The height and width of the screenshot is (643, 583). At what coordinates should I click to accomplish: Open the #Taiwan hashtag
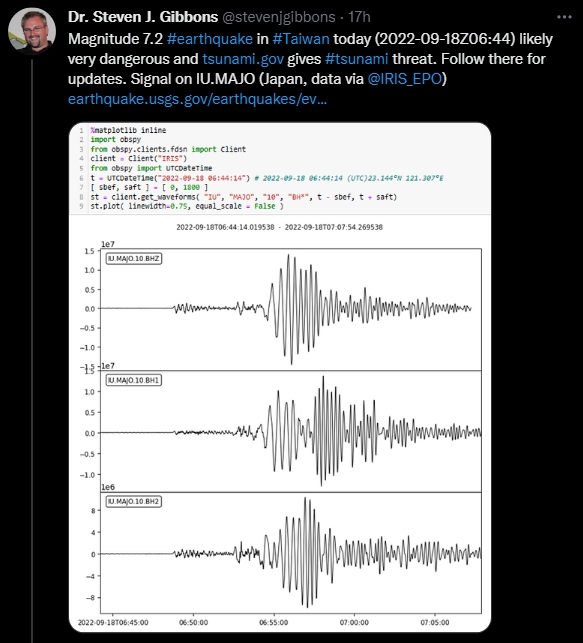(x=301, y=39)
